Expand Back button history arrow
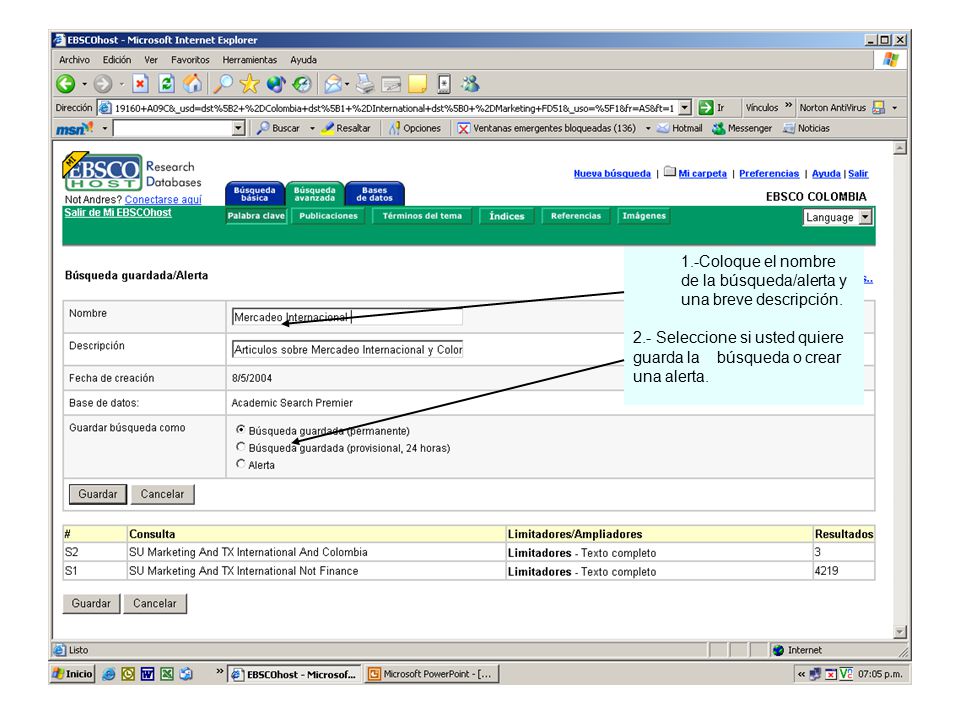960x720 pixels. point(84,84)
